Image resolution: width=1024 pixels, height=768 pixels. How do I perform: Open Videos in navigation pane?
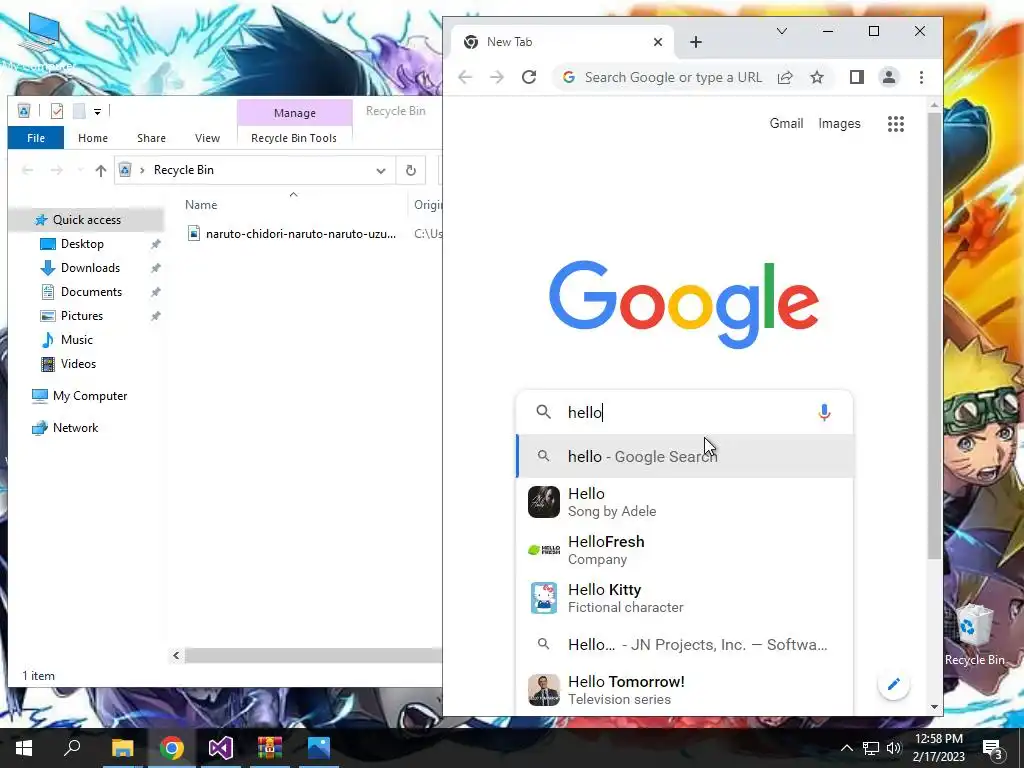[x=78, y=364]
